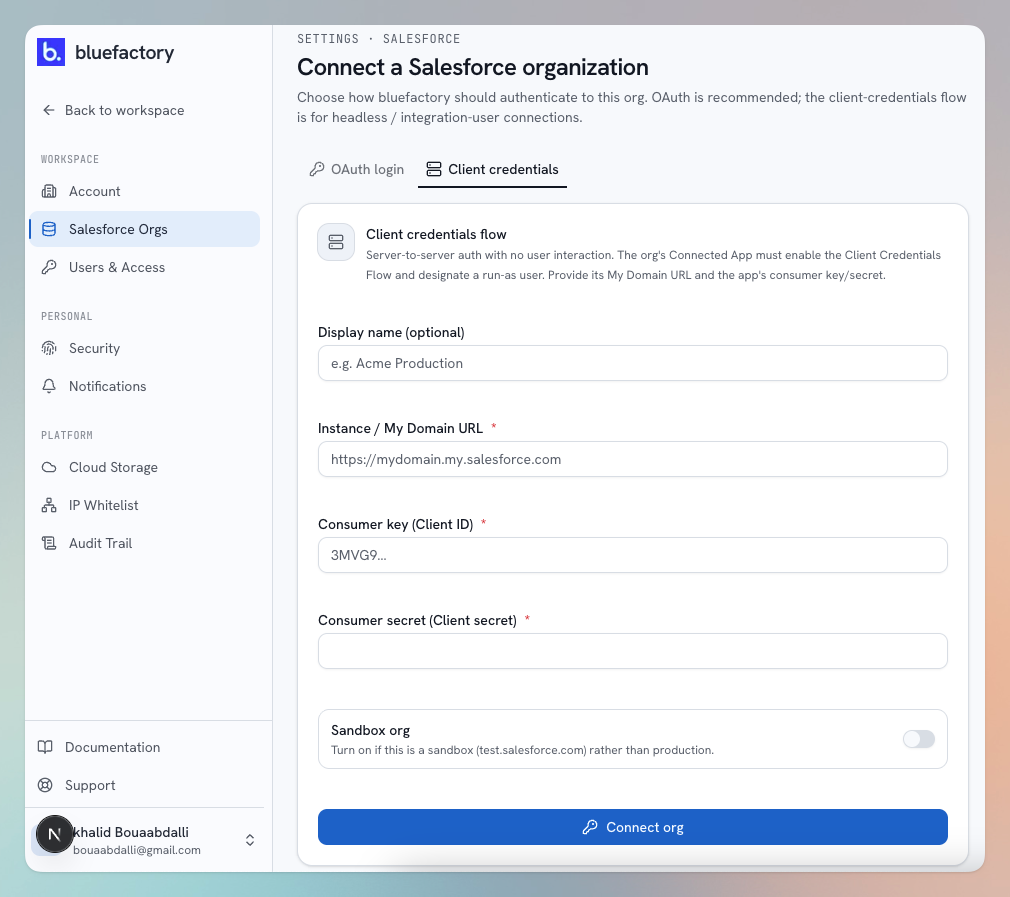Click the round N avatar badge
Screen dimensions: 1010x897
click(55, 835)
